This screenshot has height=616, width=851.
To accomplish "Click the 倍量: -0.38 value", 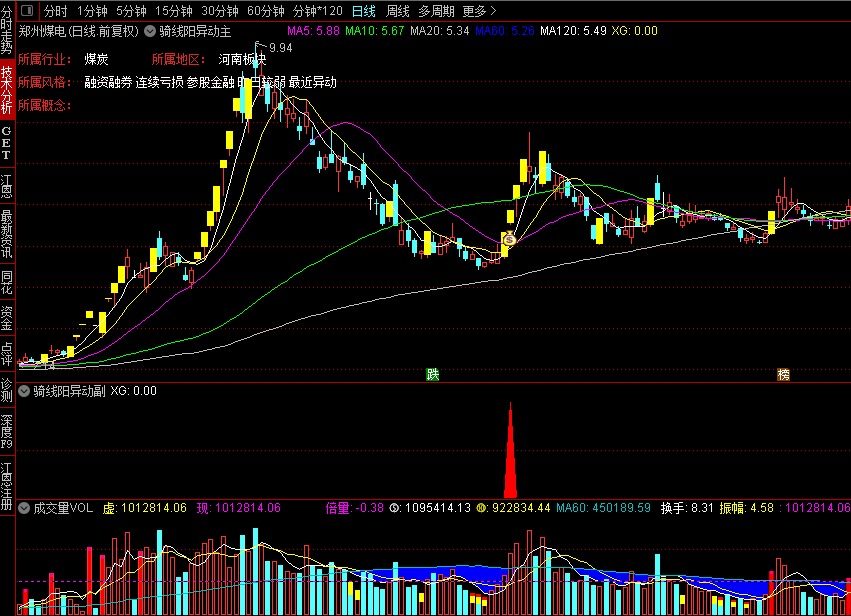I will point(354,508).
